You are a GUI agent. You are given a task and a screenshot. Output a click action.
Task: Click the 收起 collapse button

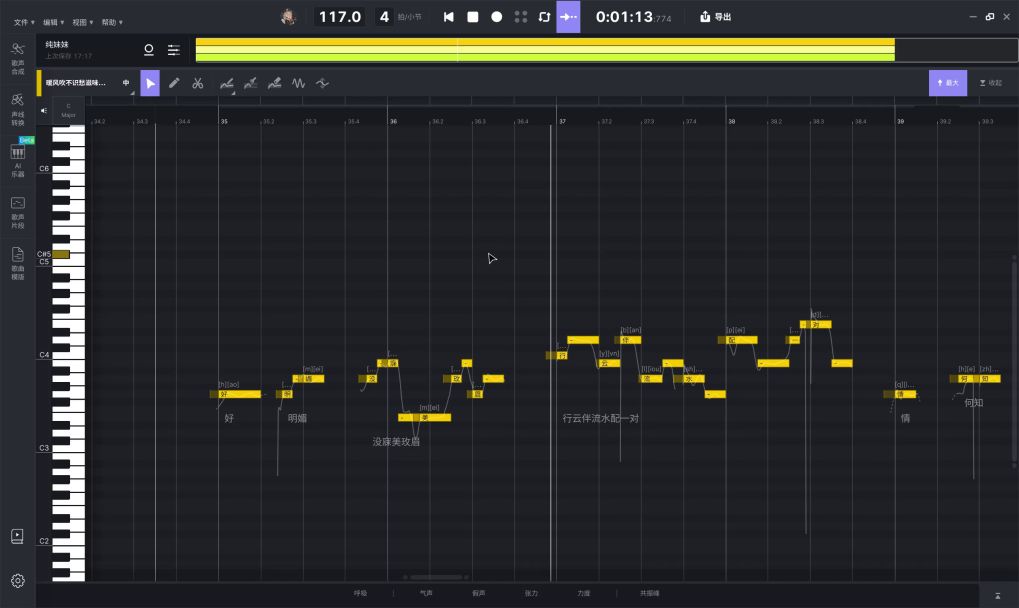990,83
